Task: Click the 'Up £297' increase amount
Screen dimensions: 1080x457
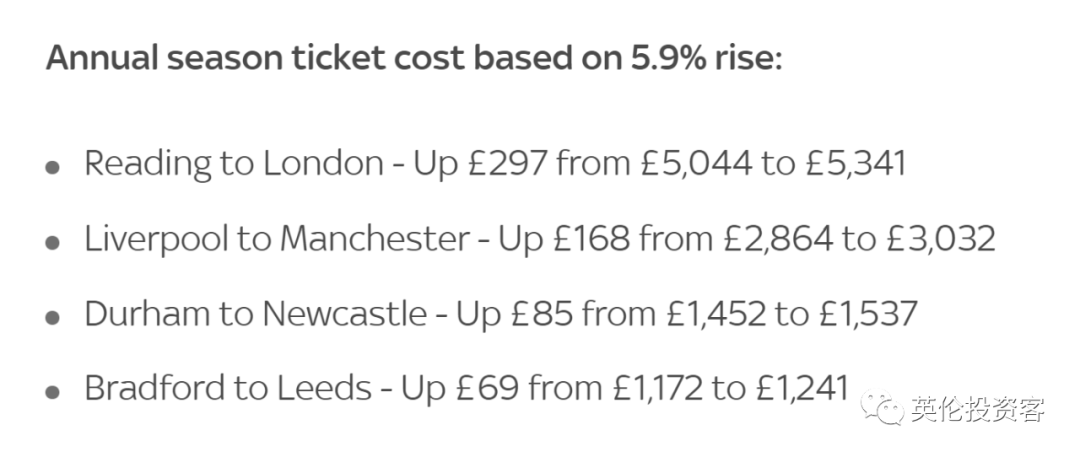Action: (480, 165)
